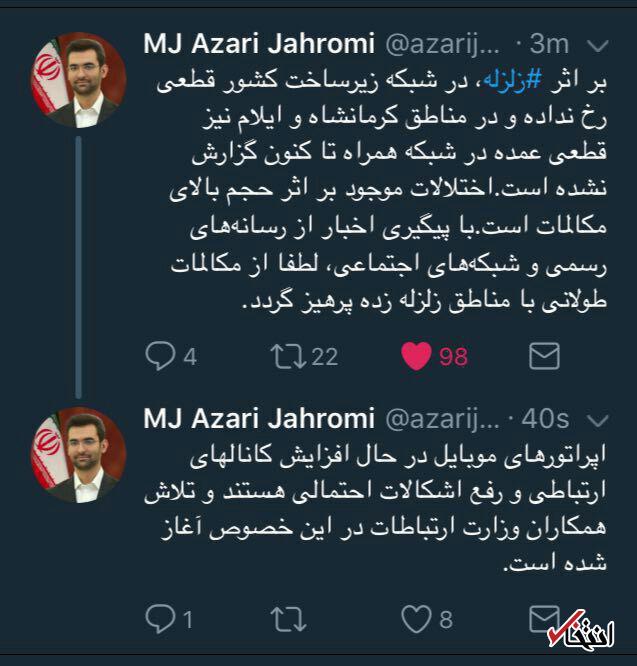Reply to the second tweet with 1 comment
The height and width of the screenshot is (666, 637).
(161, 619)
